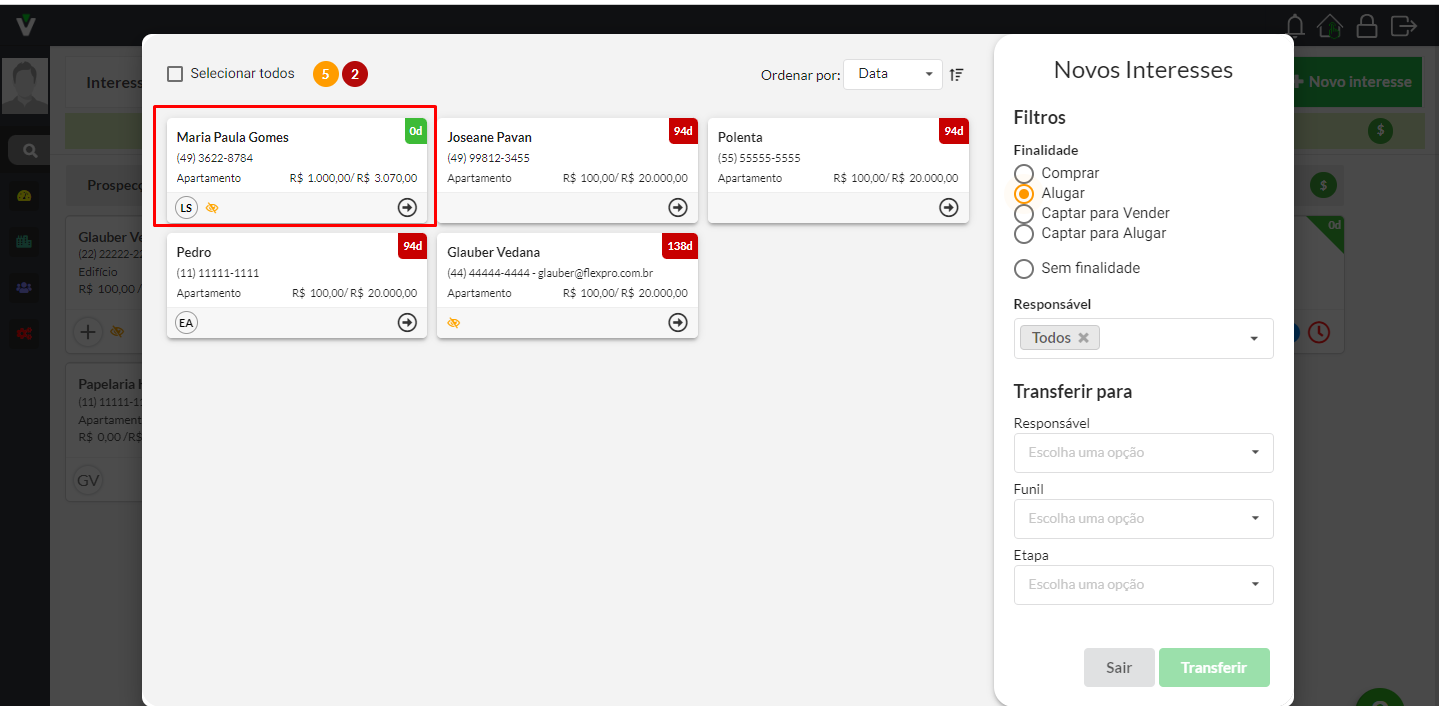Open Joseane Pavan arrow icon

678,207
